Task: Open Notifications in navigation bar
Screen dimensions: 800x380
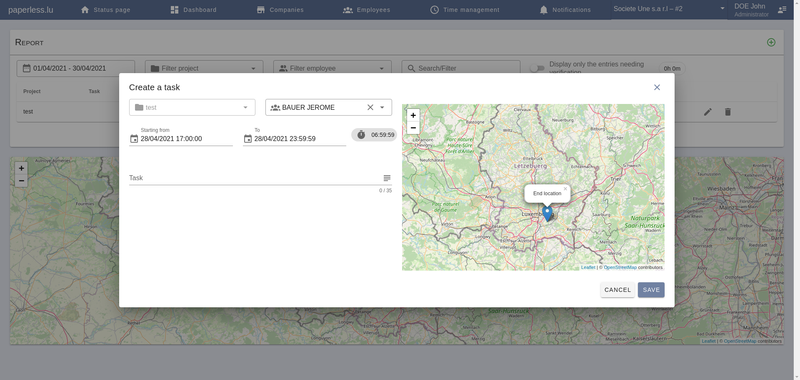Action: point(565,10)
